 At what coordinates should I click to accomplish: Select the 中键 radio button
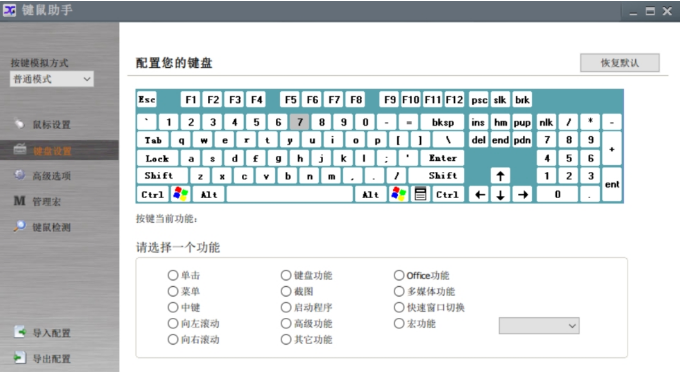[x=173, y=307]
